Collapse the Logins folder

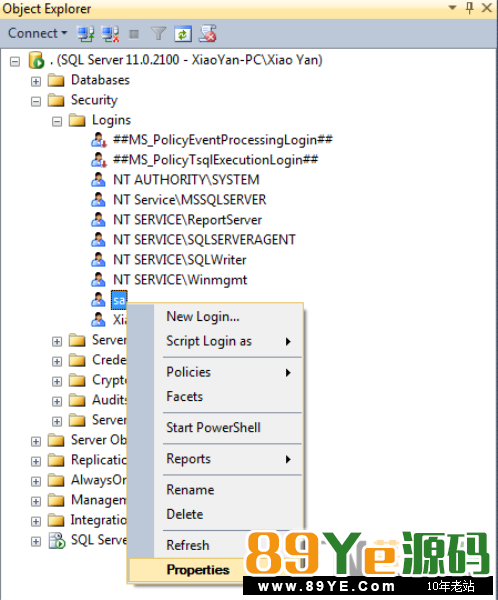(x=57, y=122)
